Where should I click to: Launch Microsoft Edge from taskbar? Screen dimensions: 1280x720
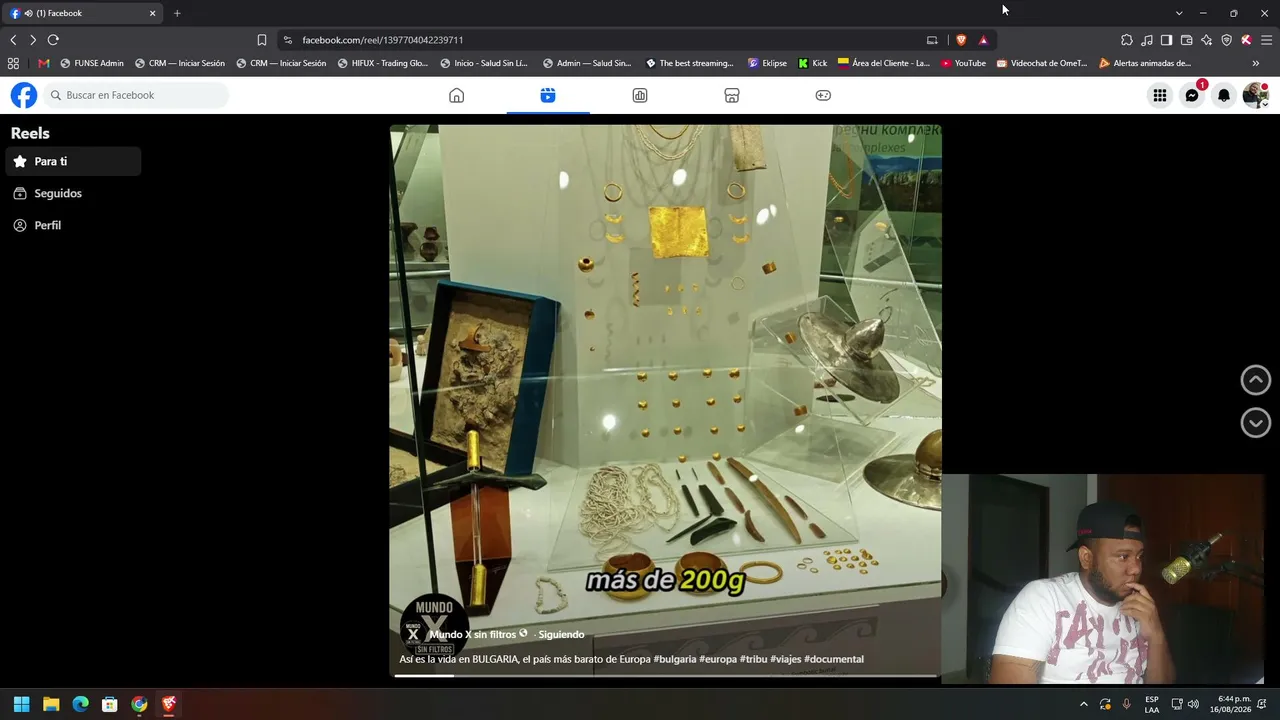click(81, 704)
